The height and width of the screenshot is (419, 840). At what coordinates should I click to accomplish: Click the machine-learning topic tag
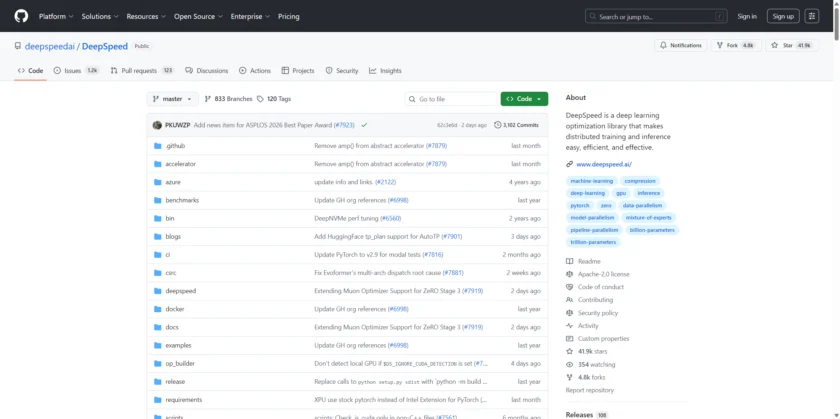591,181
